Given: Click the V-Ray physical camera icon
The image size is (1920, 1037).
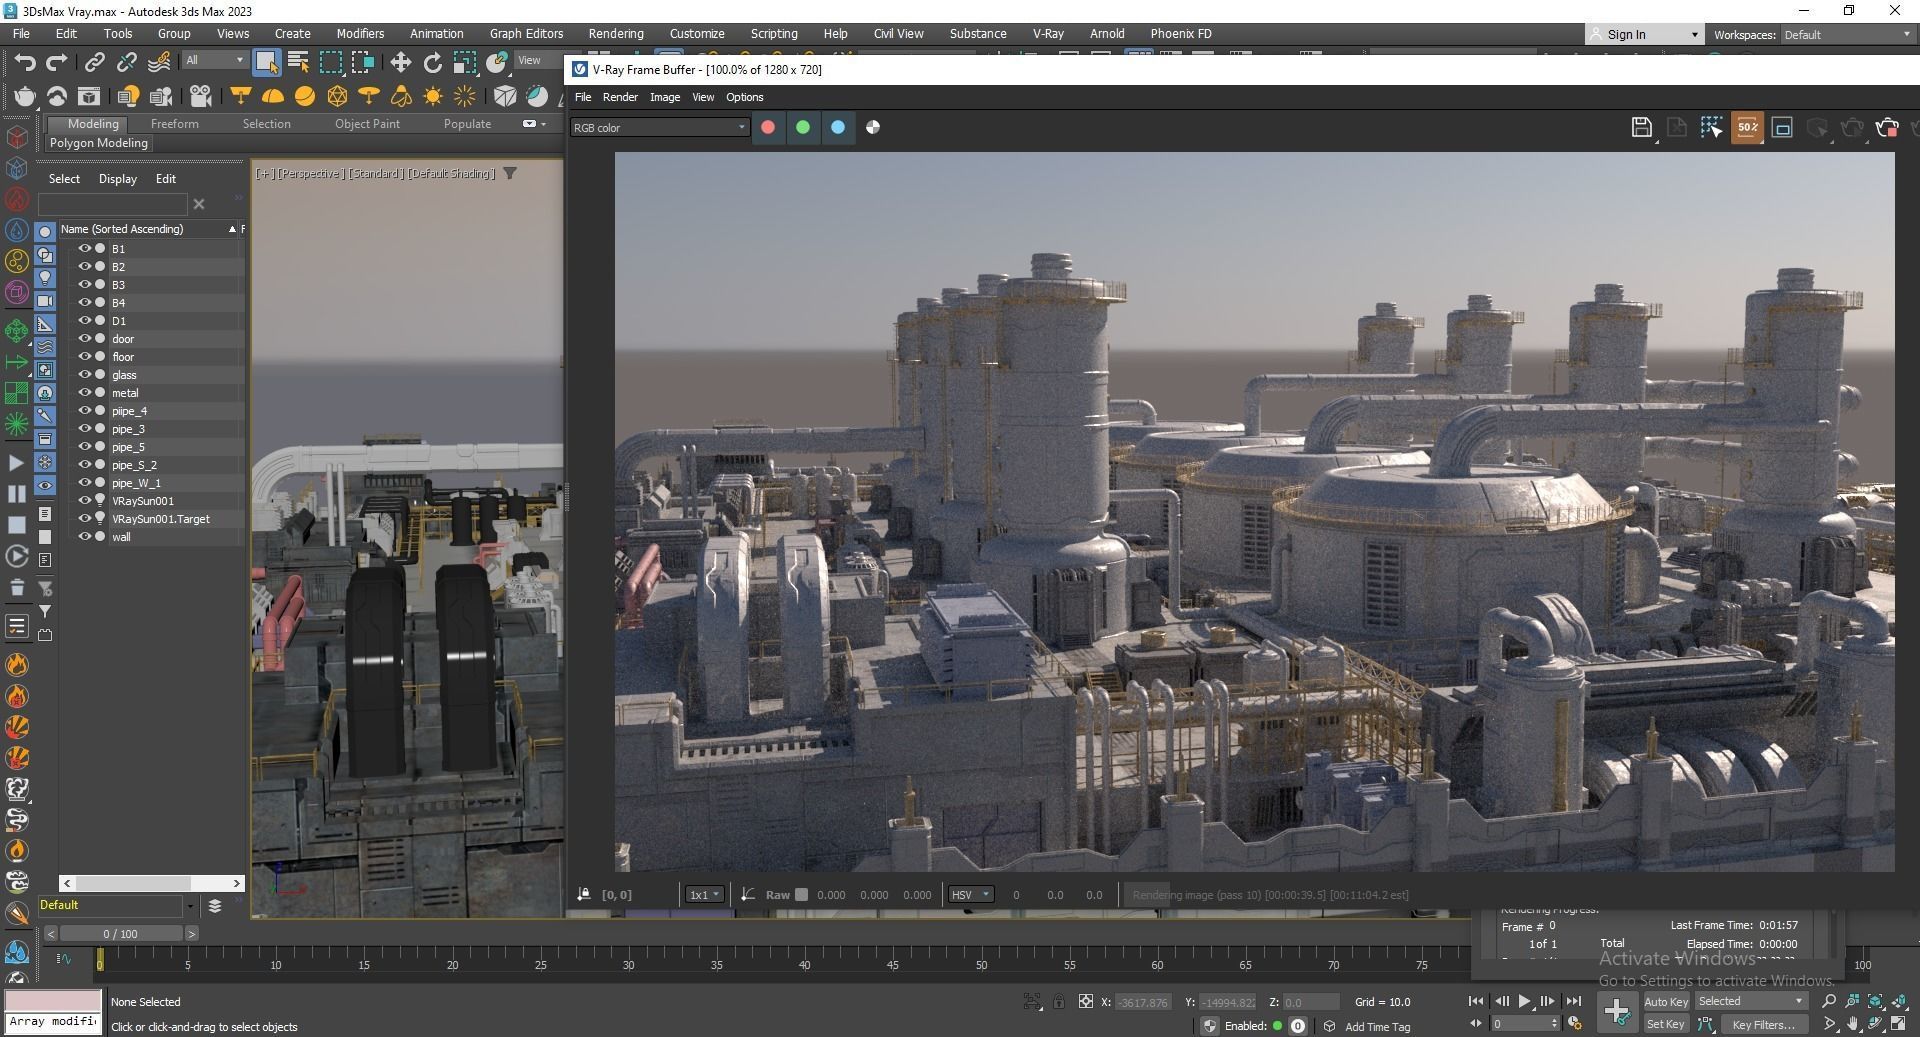Looking at the screenshot, I should click(x=201, y=96).
